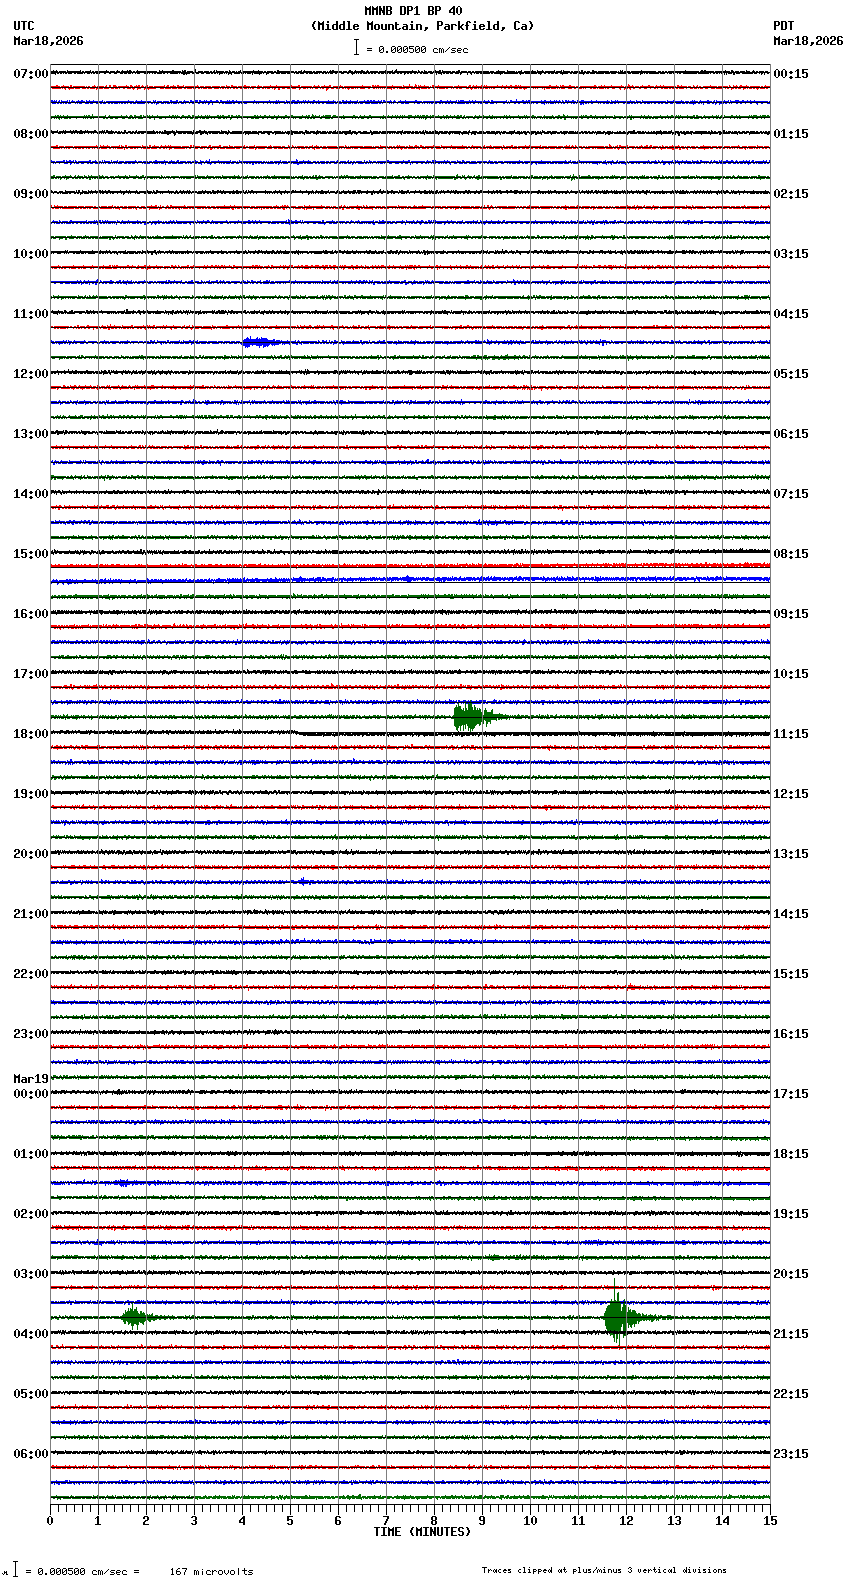Click the 'PDT' label in the header

click(783, 26)
